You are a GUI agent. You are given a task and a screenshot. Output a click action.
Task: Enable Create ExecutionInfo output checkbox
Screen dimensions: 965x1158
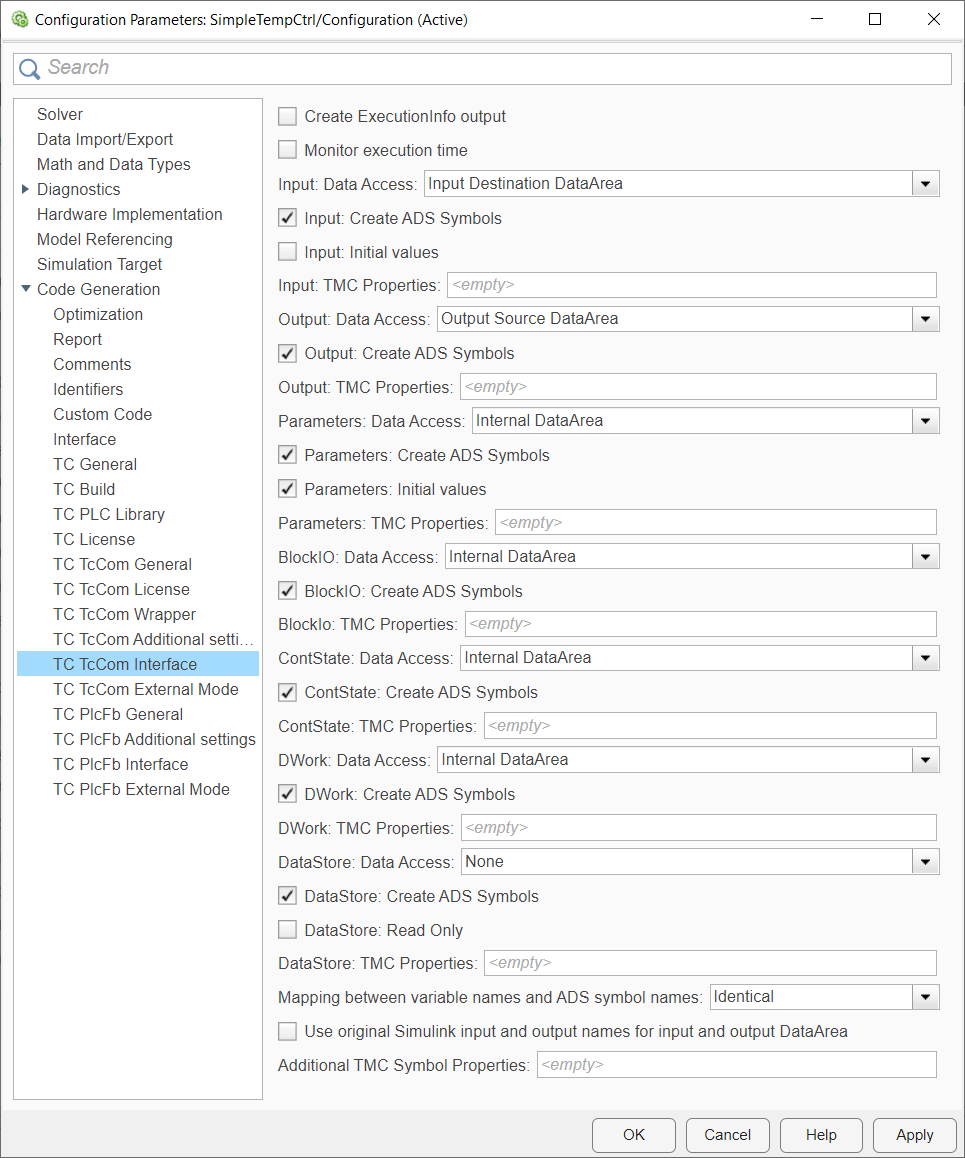(287, 117)
